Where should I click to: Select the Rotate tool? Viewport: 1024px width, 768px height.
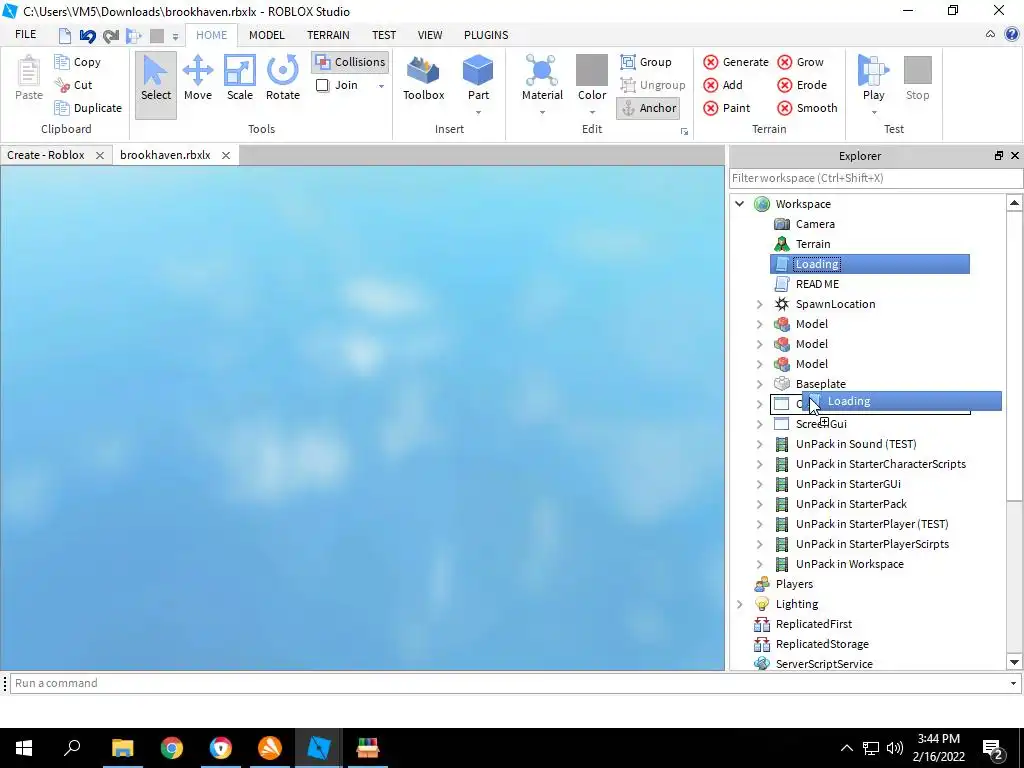click(283, 78)
